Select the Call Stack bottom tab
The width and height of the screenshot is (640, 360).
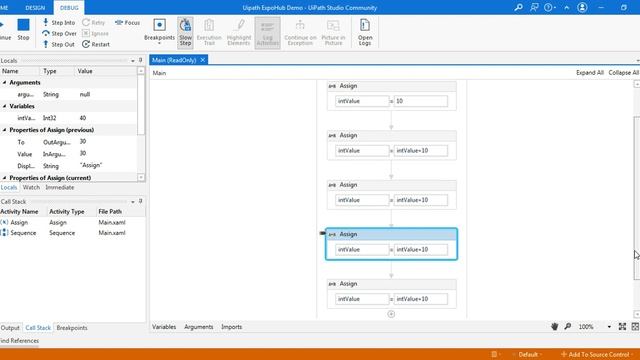[38, 328]
